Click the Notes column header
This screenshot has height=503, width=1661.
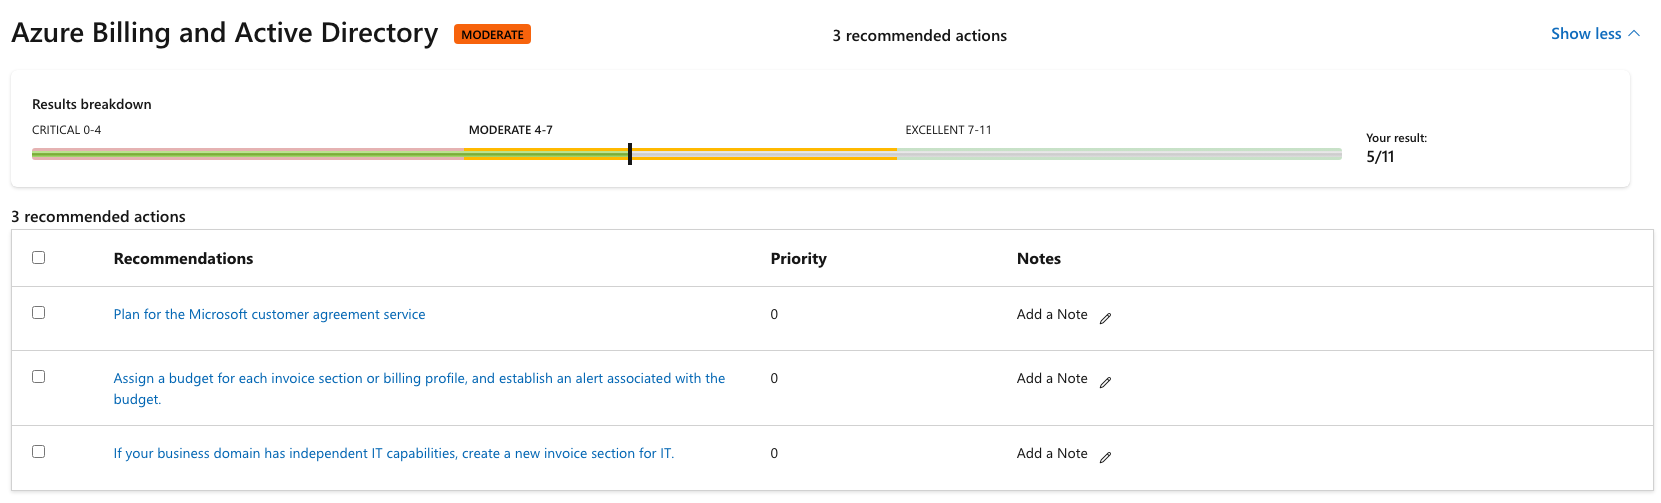coord(1039,258)
